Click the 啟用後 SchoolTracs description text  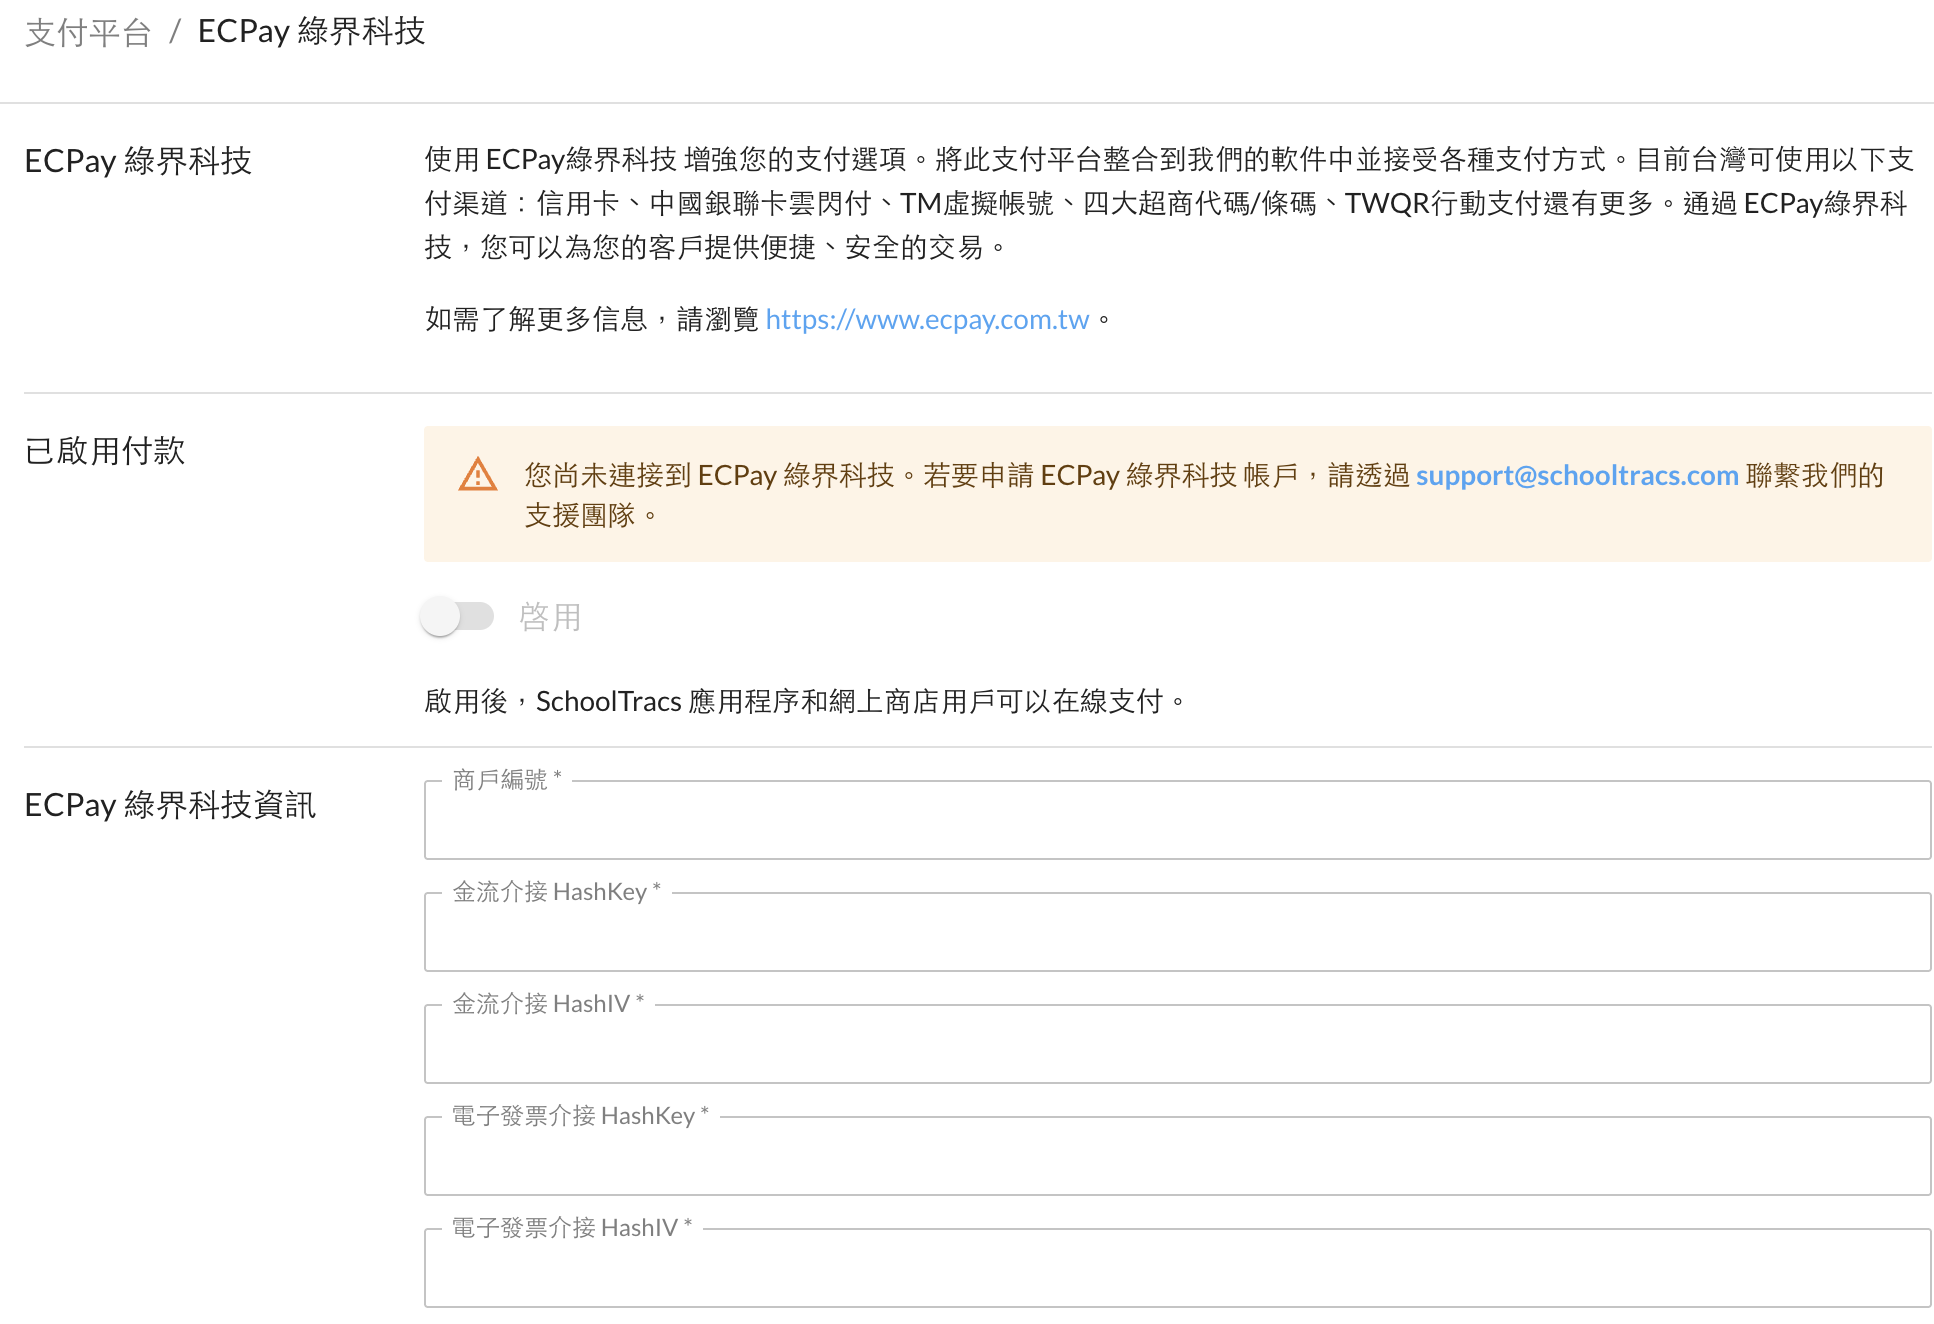coord(805,701)
